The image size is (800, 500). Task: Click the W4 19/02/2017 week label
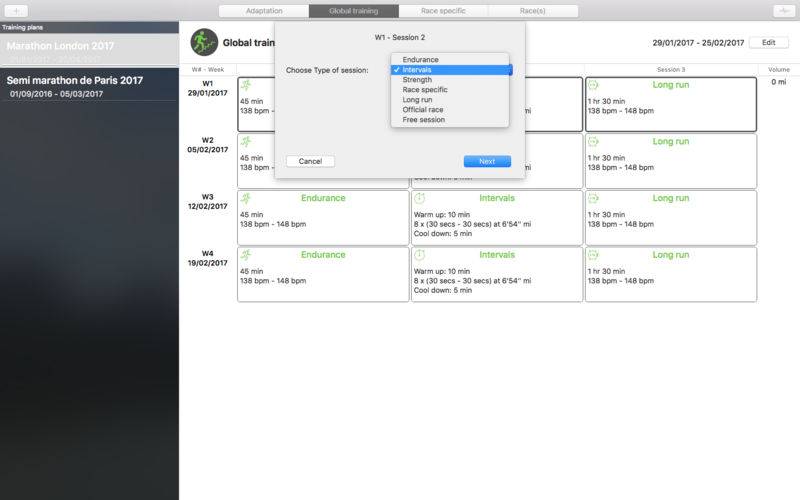(x=208, y=258)
